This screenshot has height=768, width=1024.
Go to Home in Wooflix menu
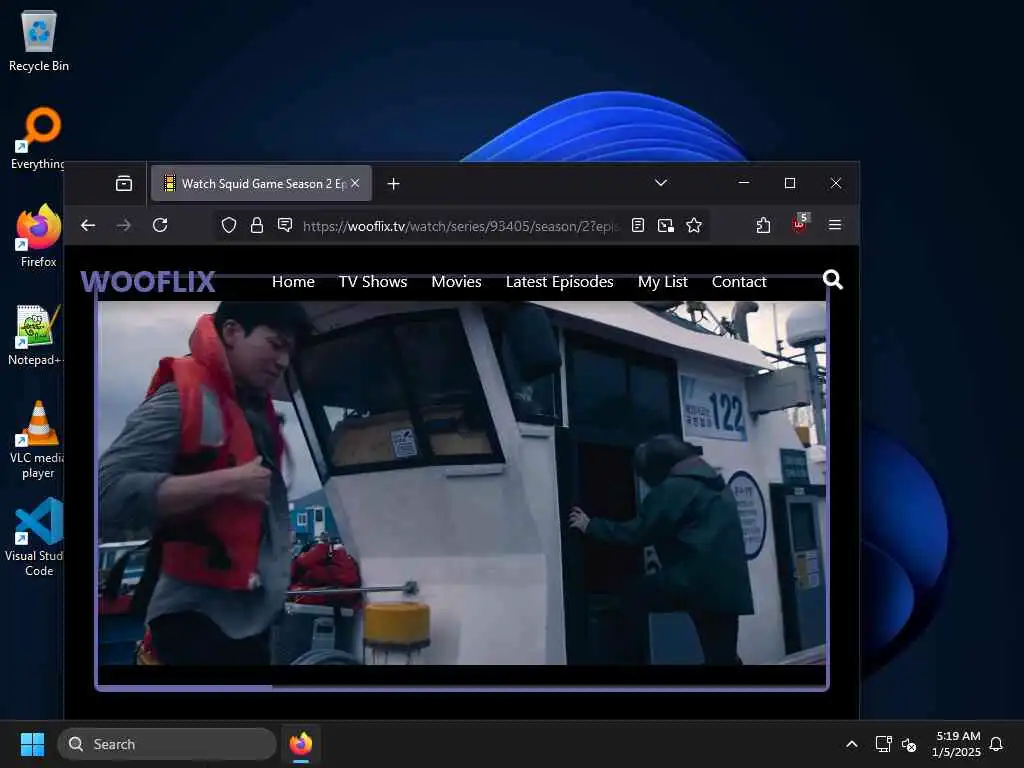point(293,281)
